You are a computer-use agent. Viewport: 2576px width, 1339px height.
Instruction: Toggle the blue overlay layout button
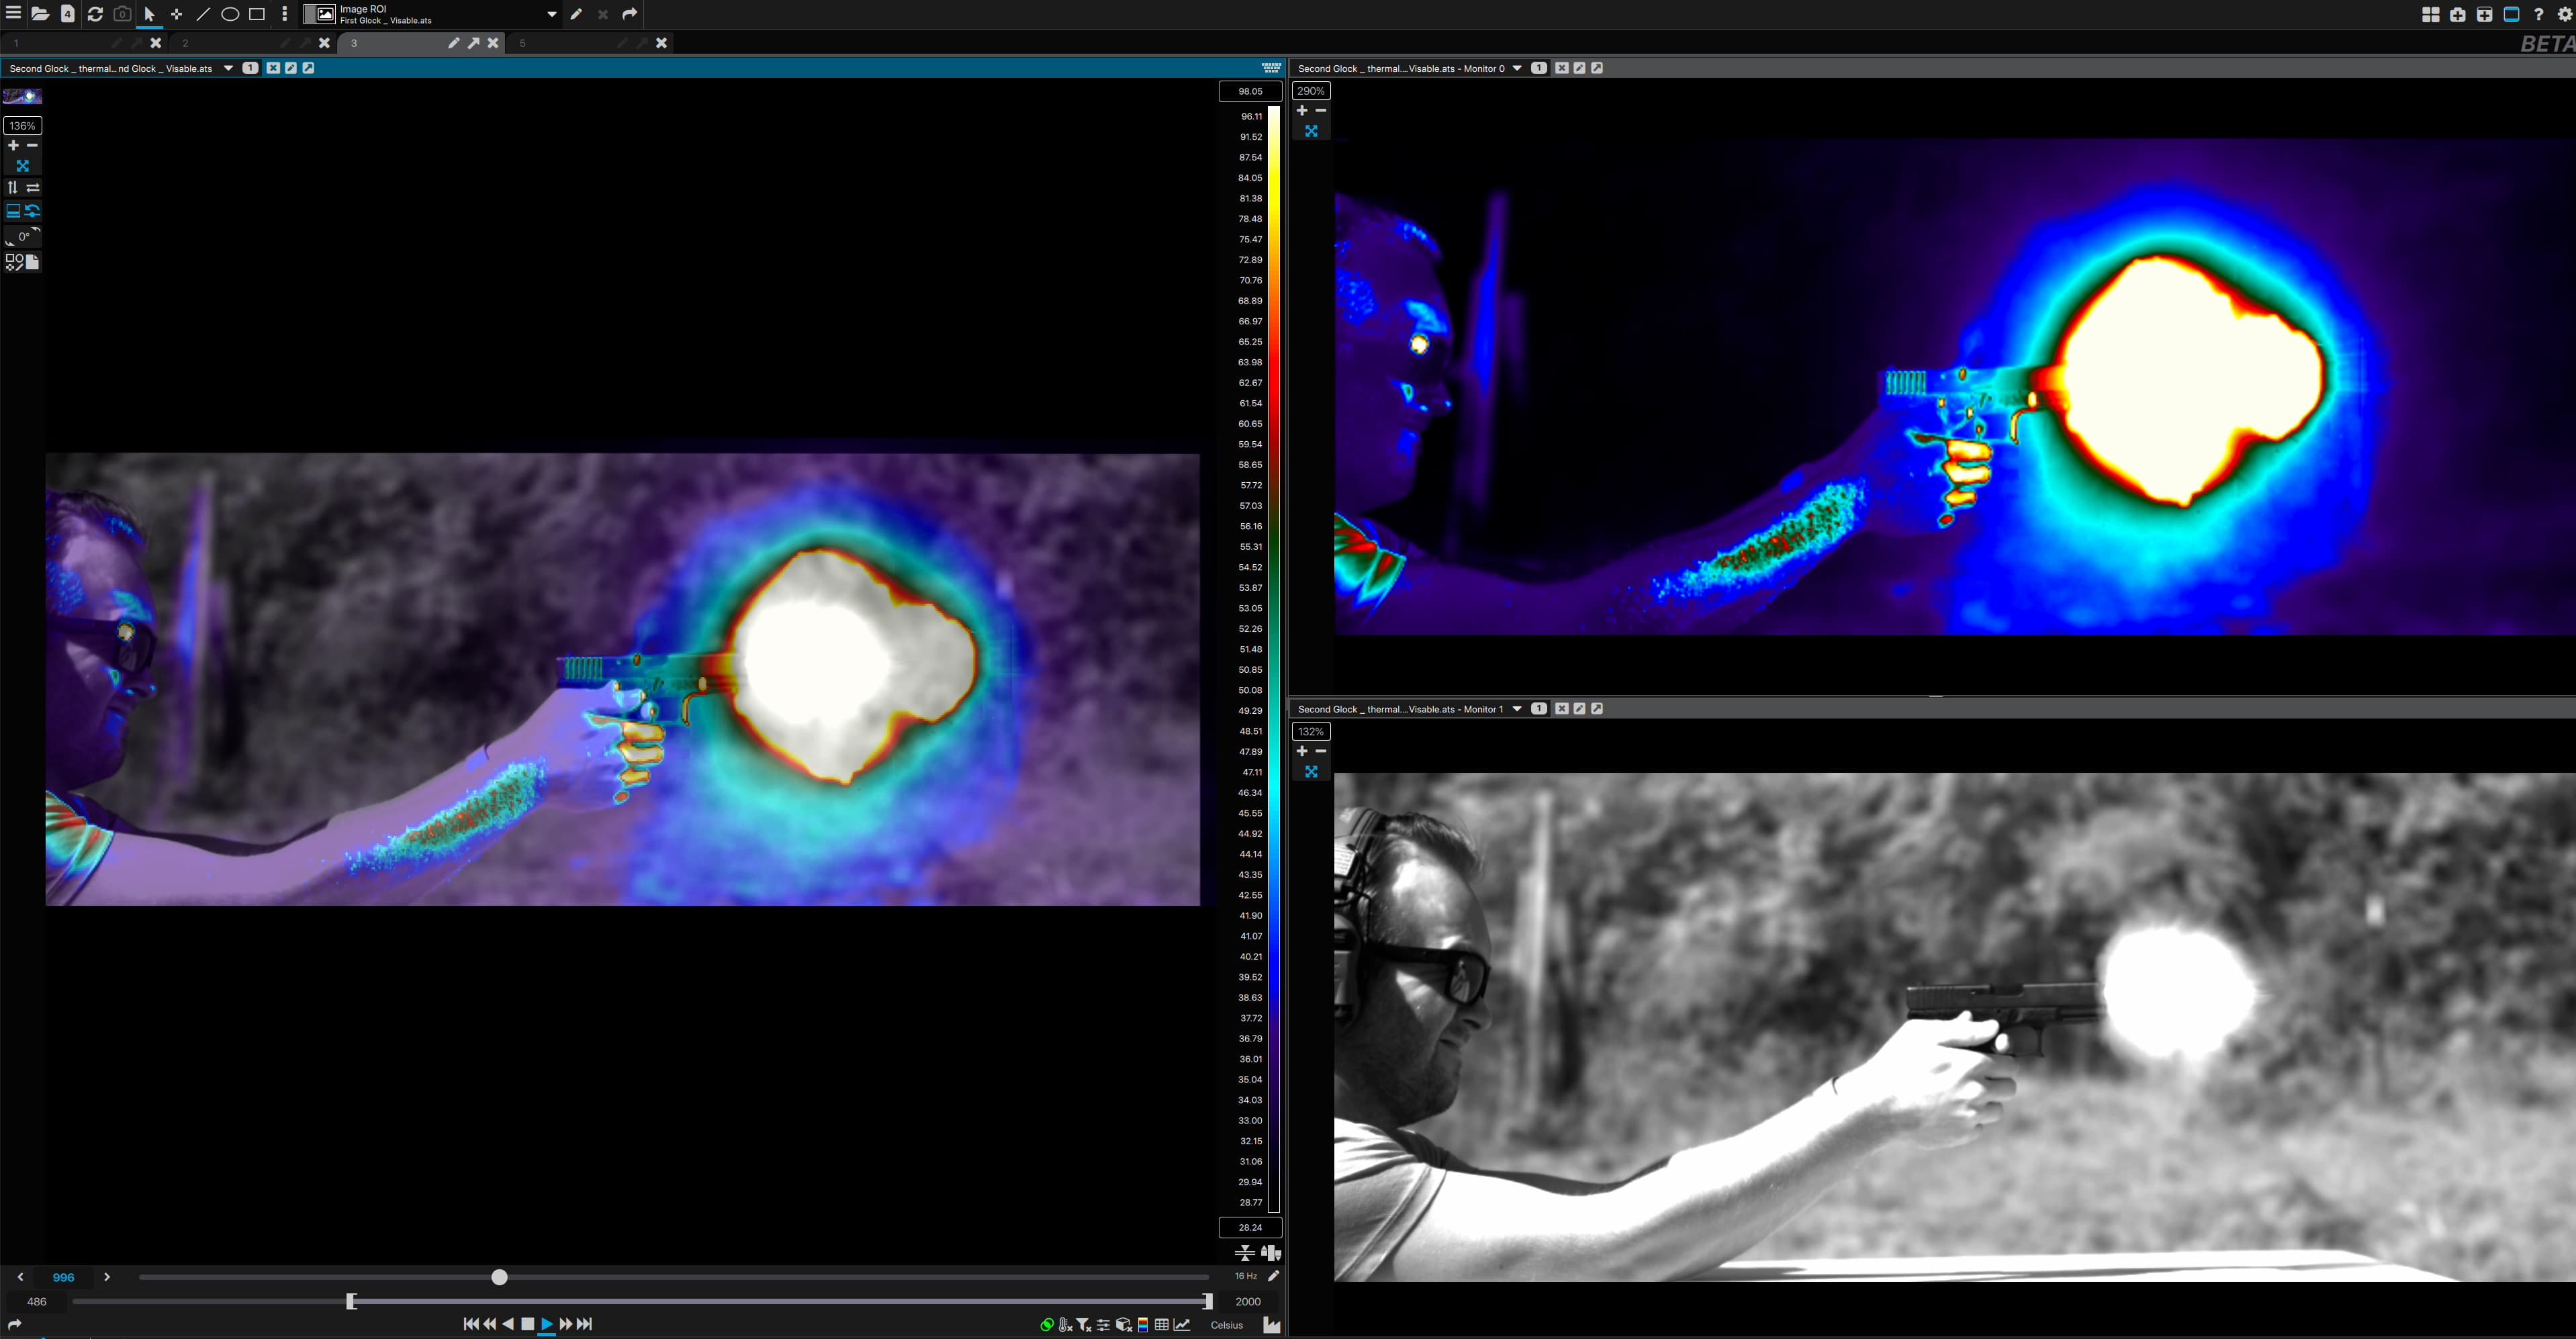13,211
